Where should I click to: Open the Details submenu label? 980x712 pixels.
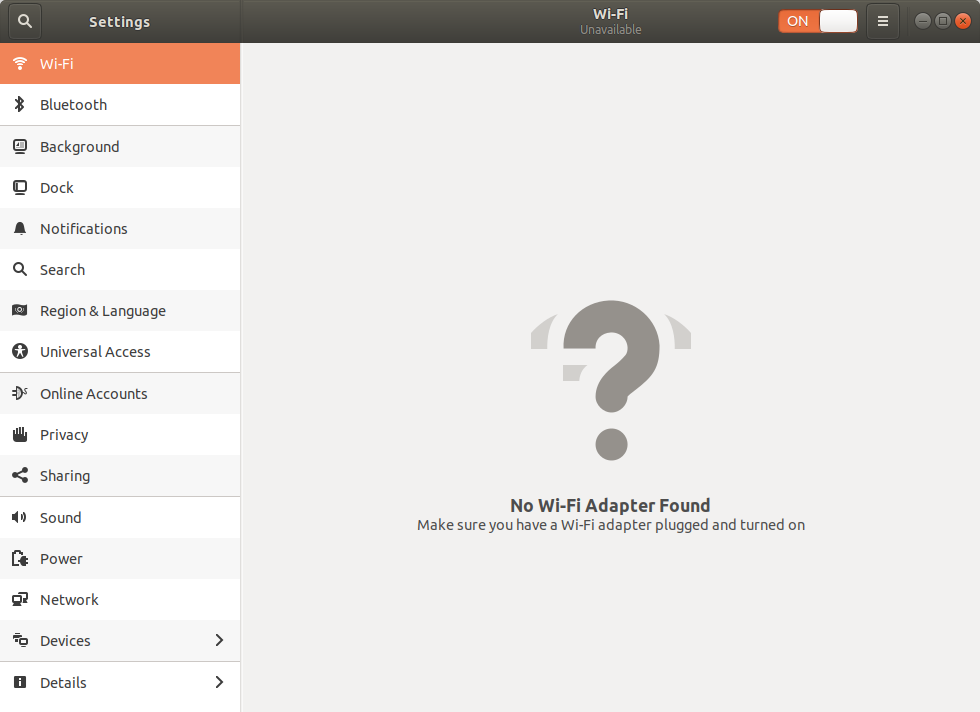click(63, 683)
